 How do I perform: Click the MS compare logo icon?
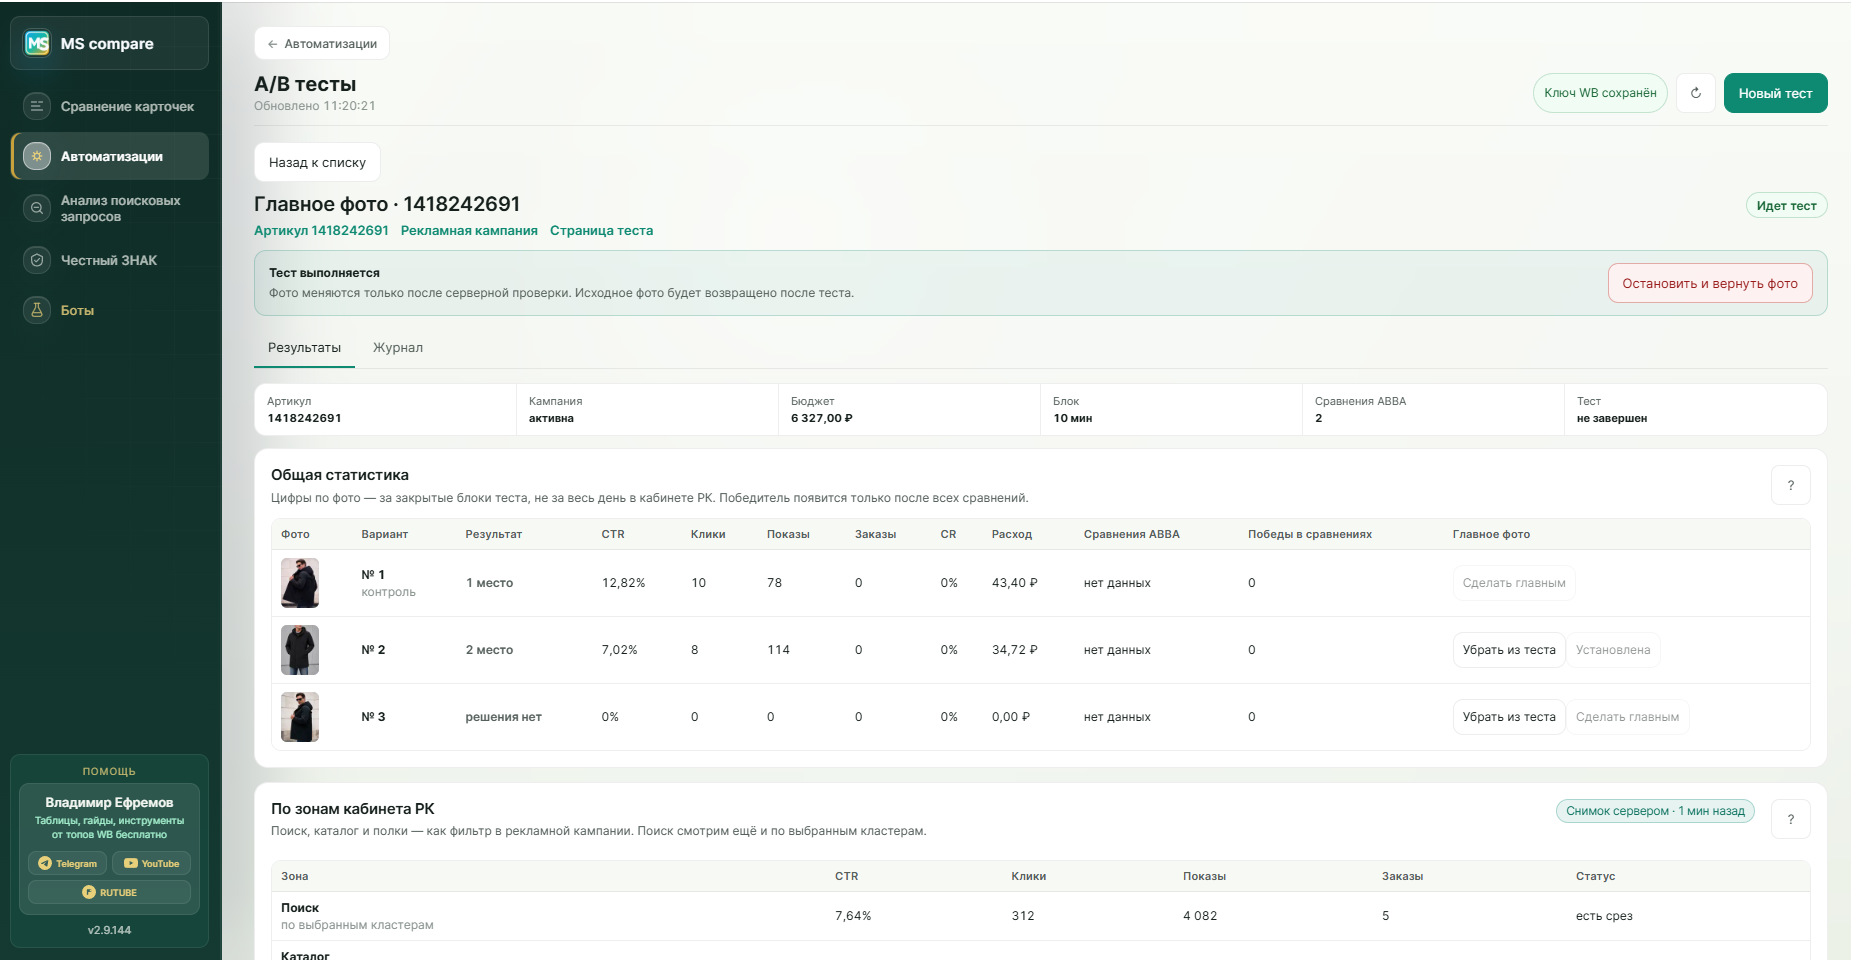pos(37,43)
